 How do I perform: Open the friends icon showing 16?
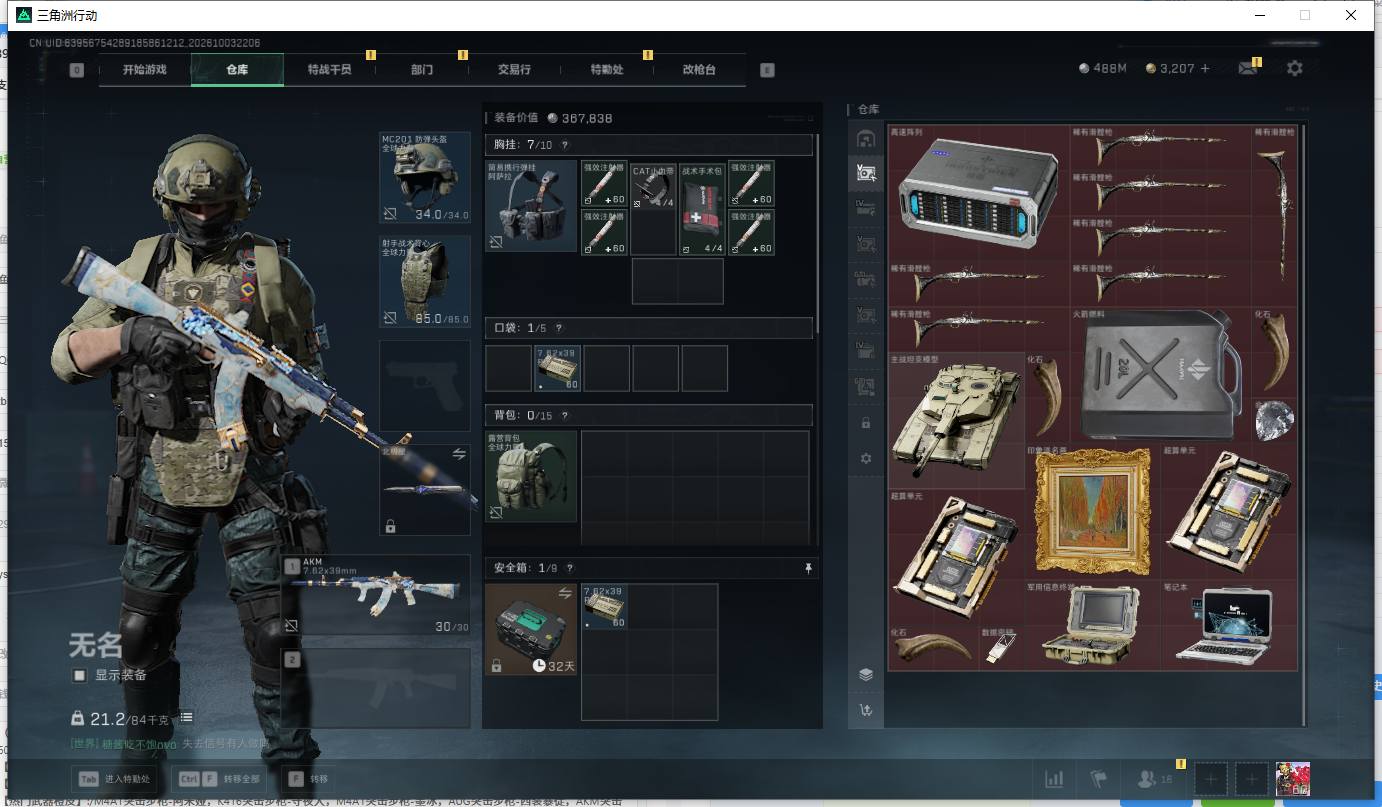(1155, 779)
